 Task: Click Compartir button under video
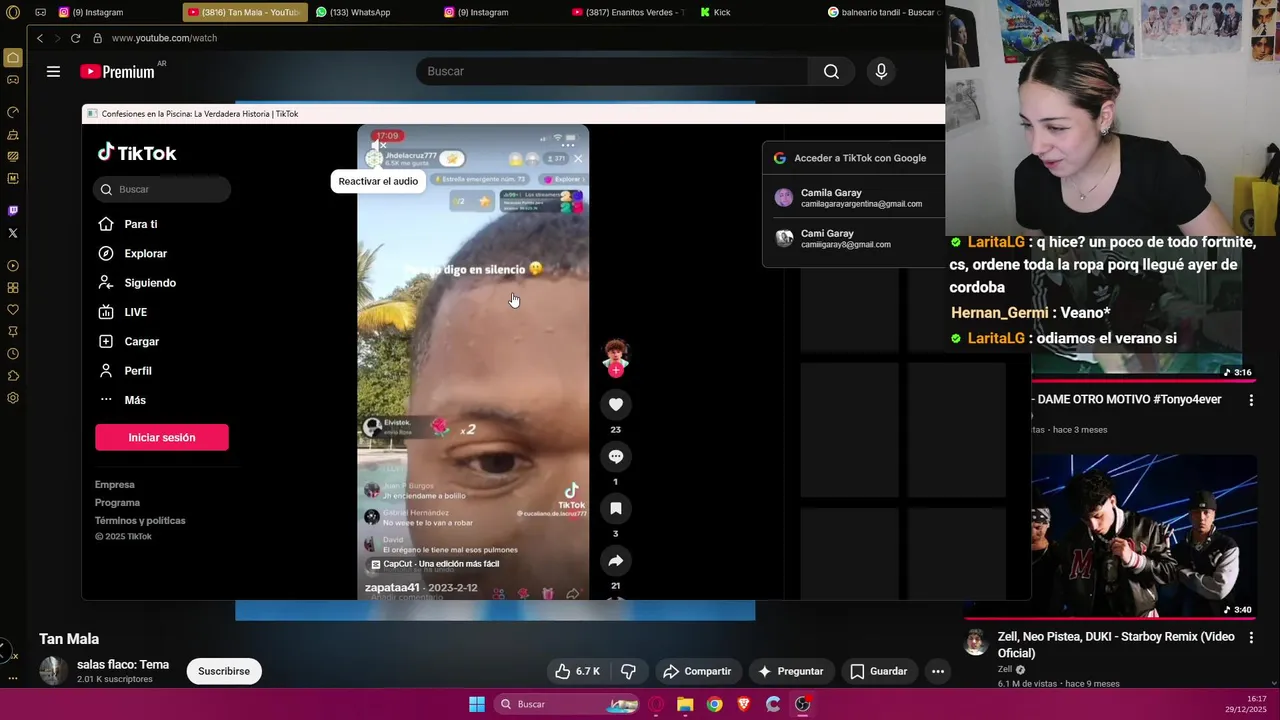pyautogui.click(x=697, y=671)
